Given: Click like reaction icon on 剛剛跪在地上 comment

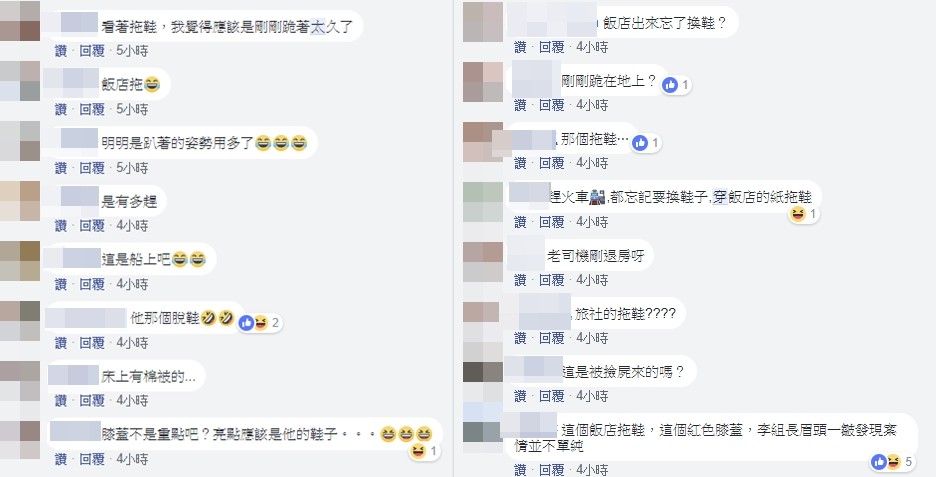Looking at the screenshot, I should pos(670,85).
